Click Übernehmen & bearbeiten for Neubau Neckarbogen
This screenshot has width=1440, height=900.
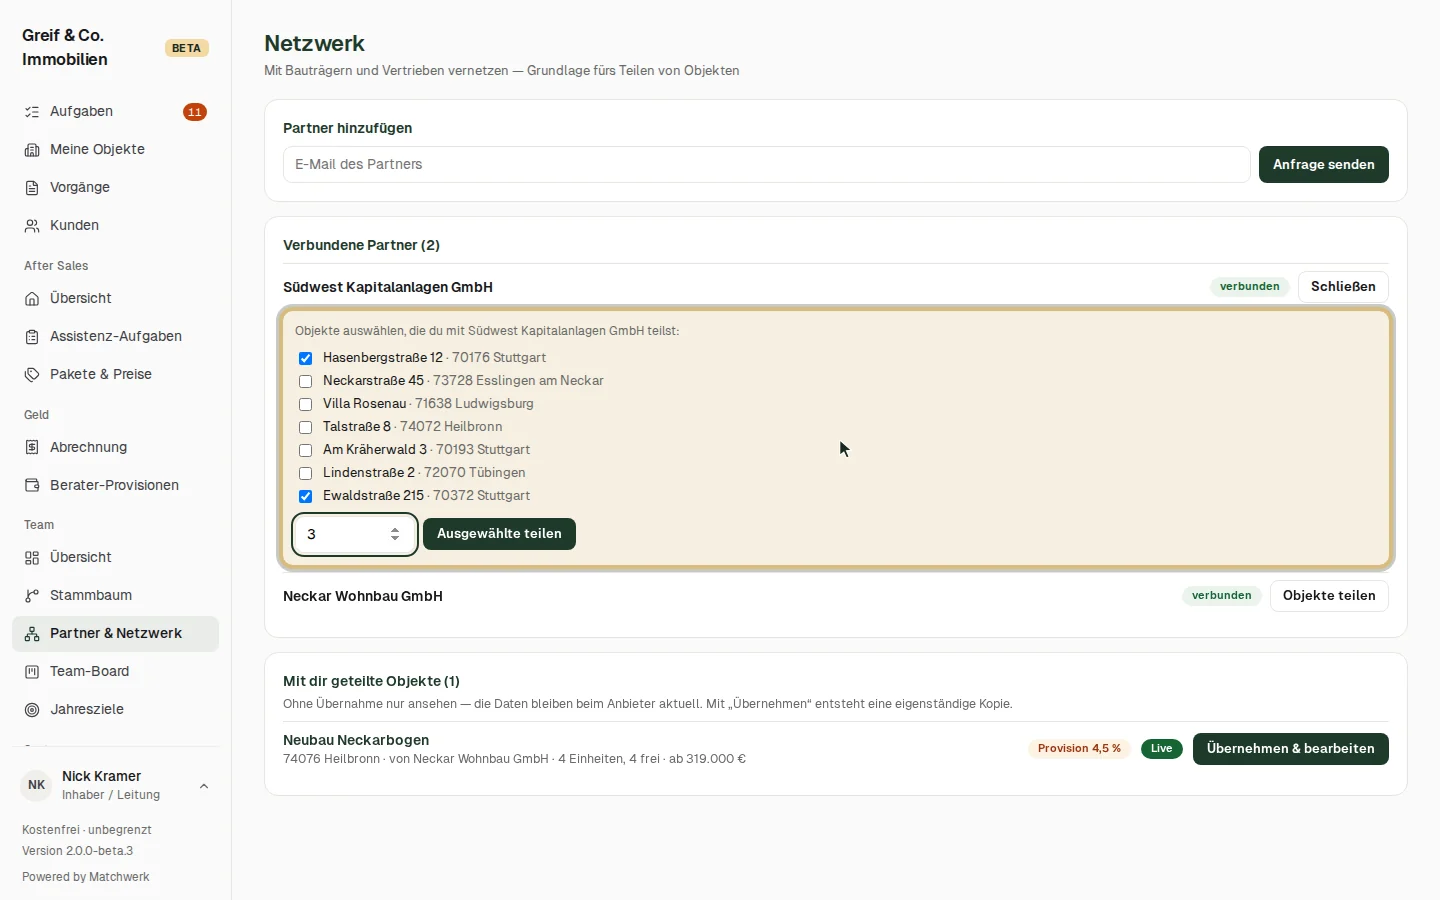1291,749
